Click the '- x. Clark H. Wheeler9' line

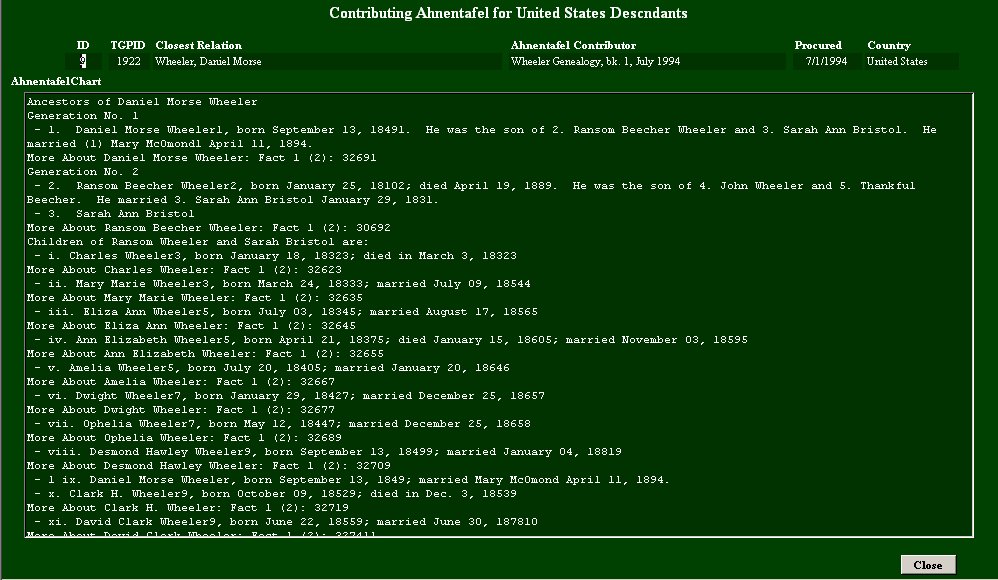(276, 494)
